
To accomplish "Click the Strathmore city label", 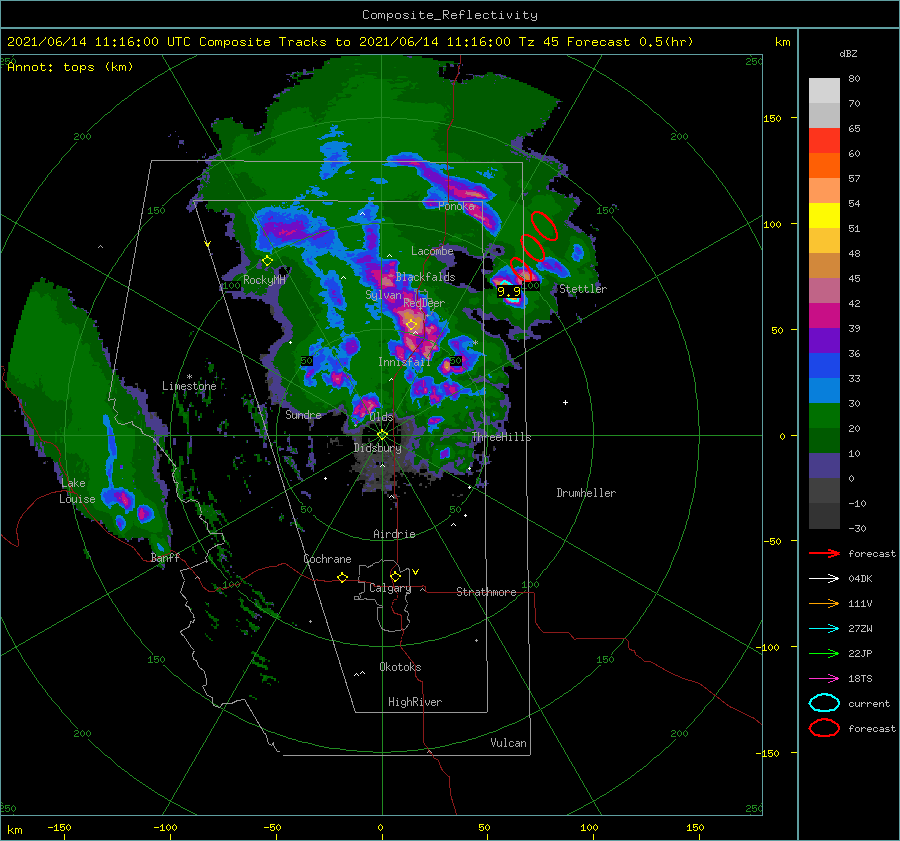I will [486, 592].
